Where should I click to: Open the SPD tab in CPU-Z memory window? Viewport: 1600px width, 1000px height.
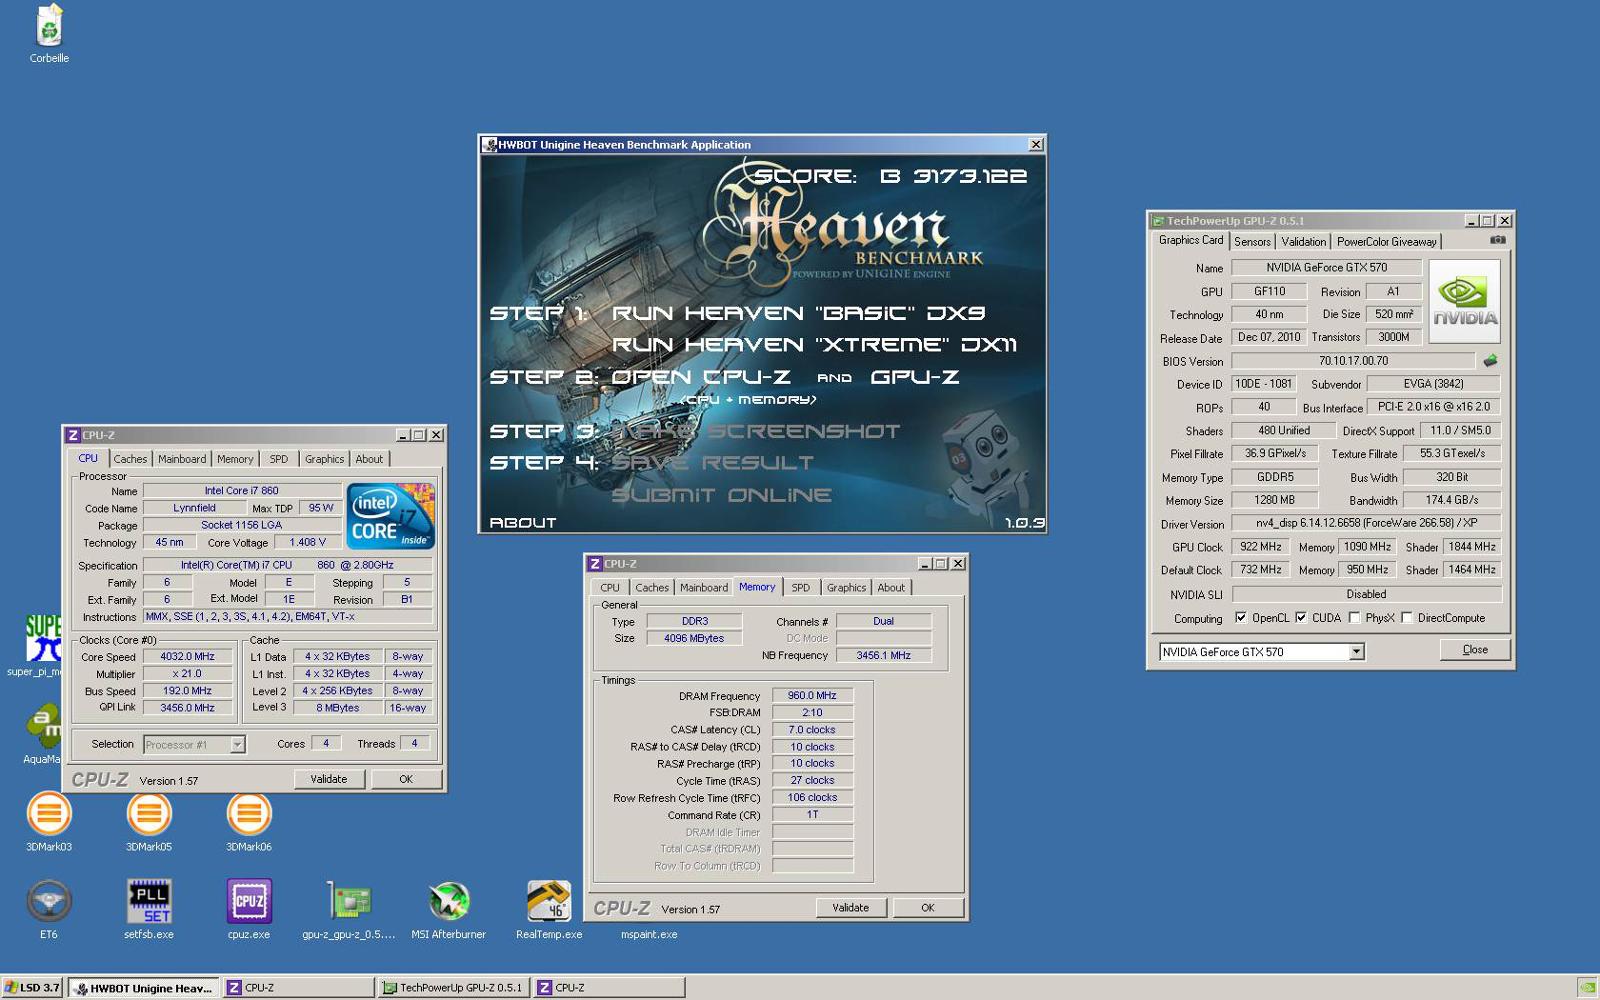(801, 588)
